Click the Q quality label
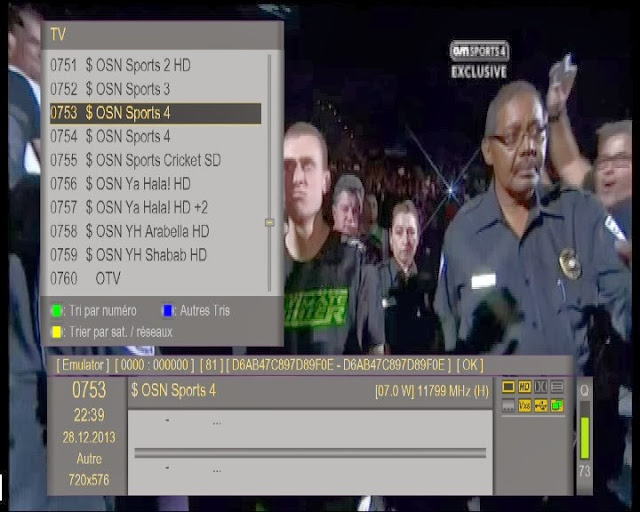640x512 pixels. point(584,391)
